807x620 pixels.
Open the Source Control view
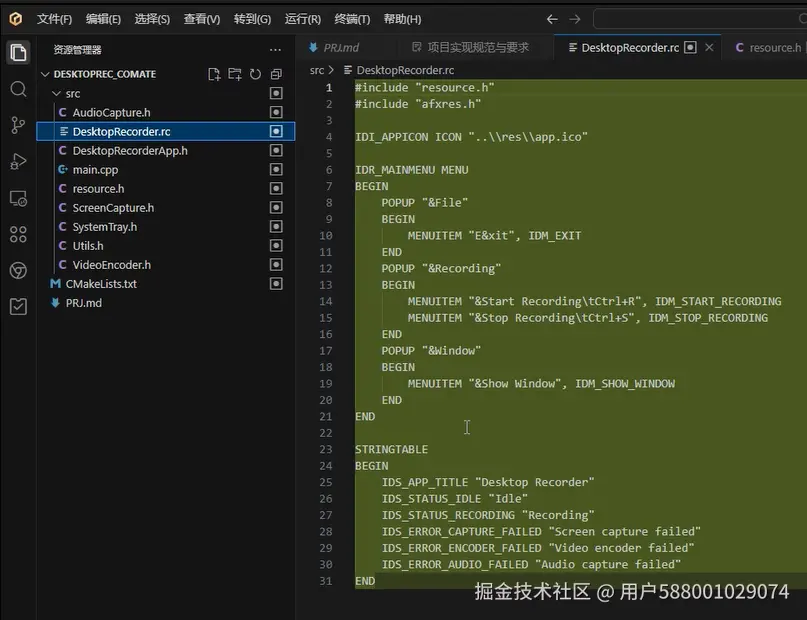18,125
